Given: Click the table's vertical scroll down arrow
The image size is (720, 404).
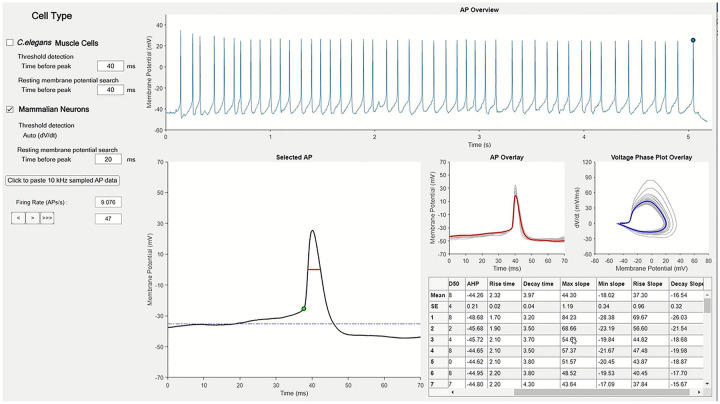Looking at the screenshot, I should pos(707,384).
